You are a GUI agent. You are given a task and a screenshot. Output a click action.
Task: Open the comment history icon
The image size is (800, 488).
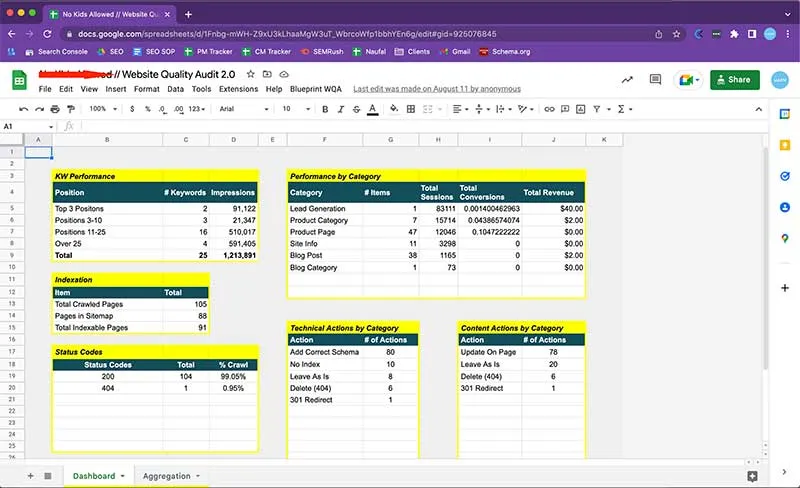pyautogui.click(x=655, y=79)
